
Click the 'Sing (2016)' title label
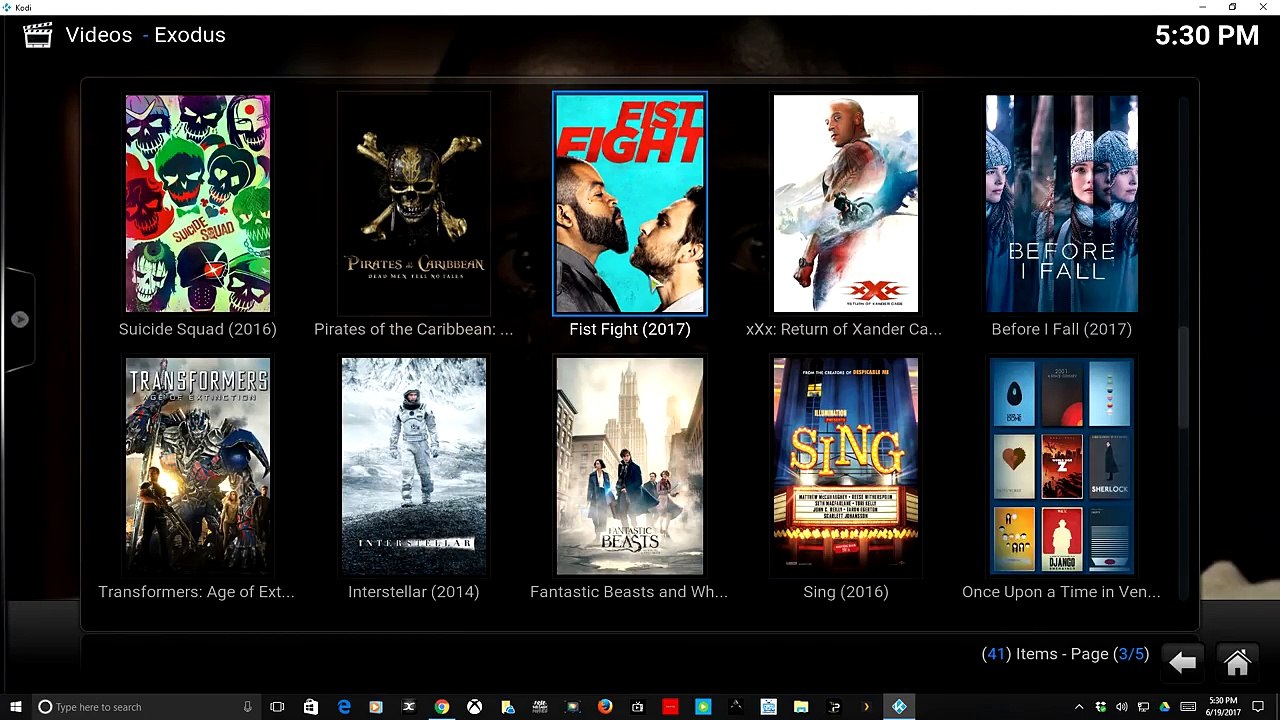[x=846, y=592]
